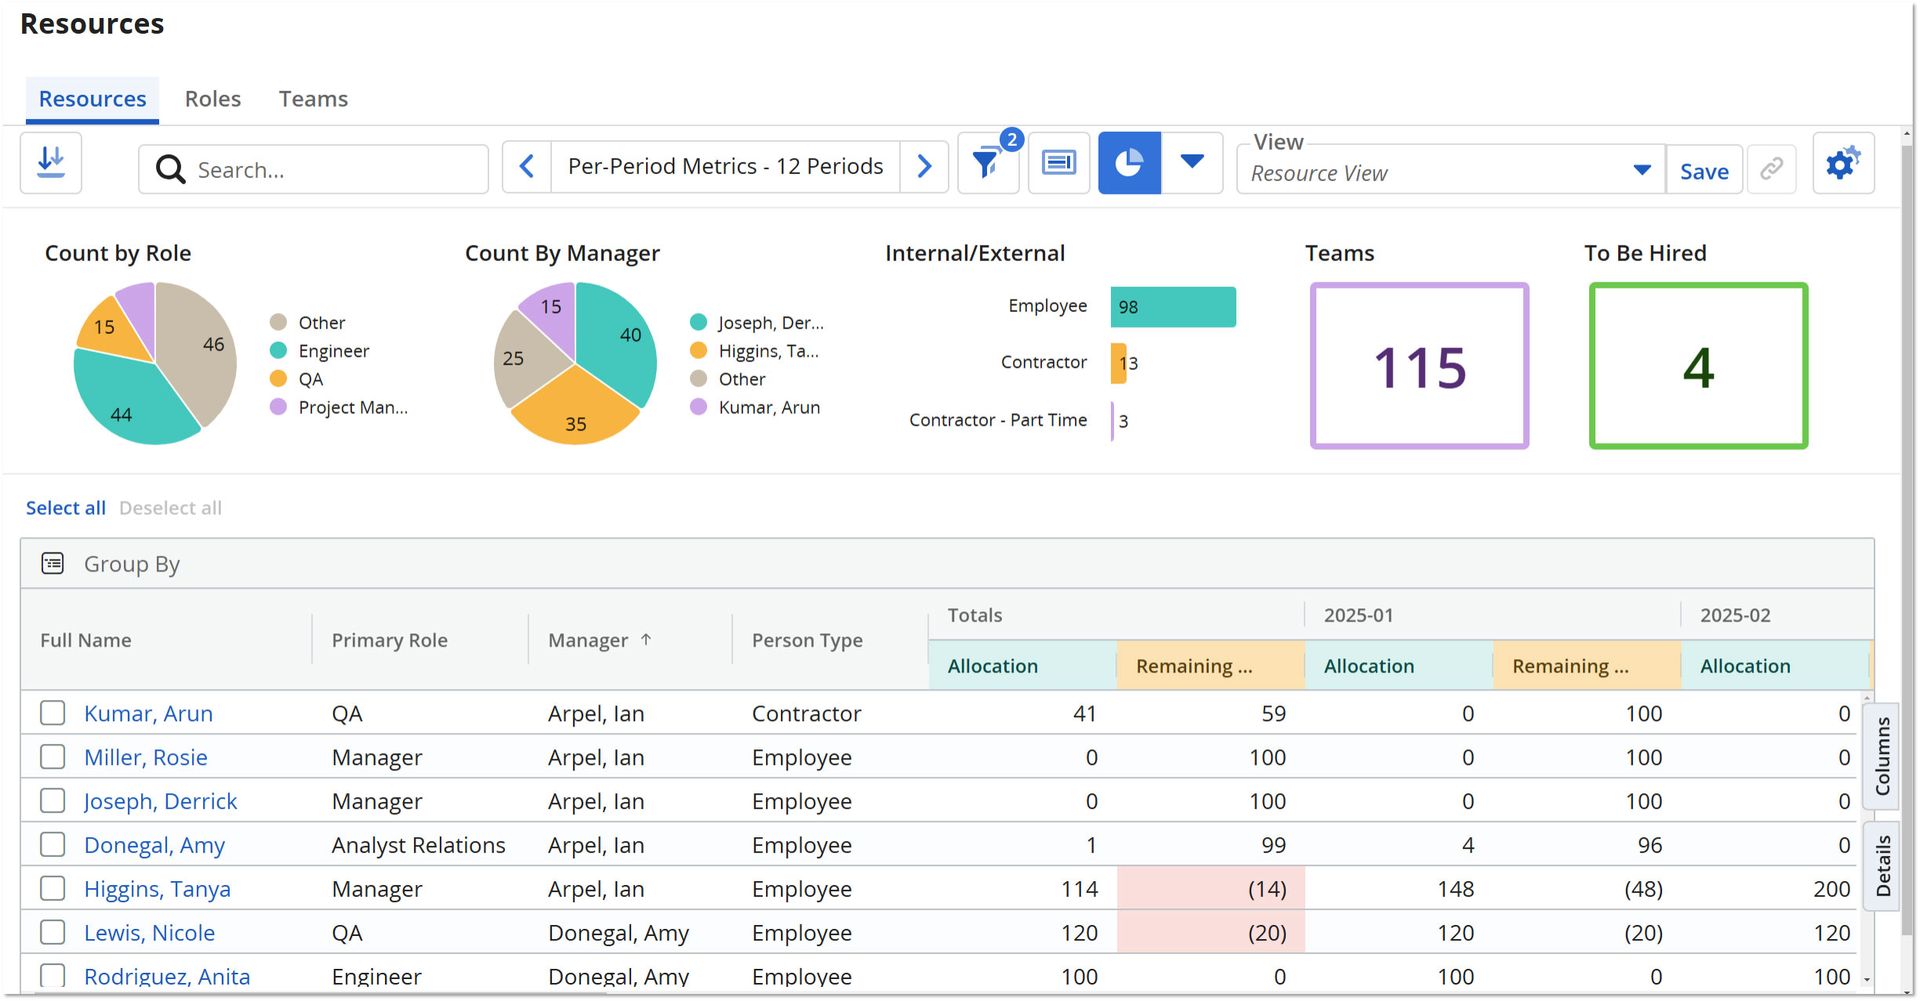Click the copy link icon
The image size is (1920, 1001).
coord(1772,169)
